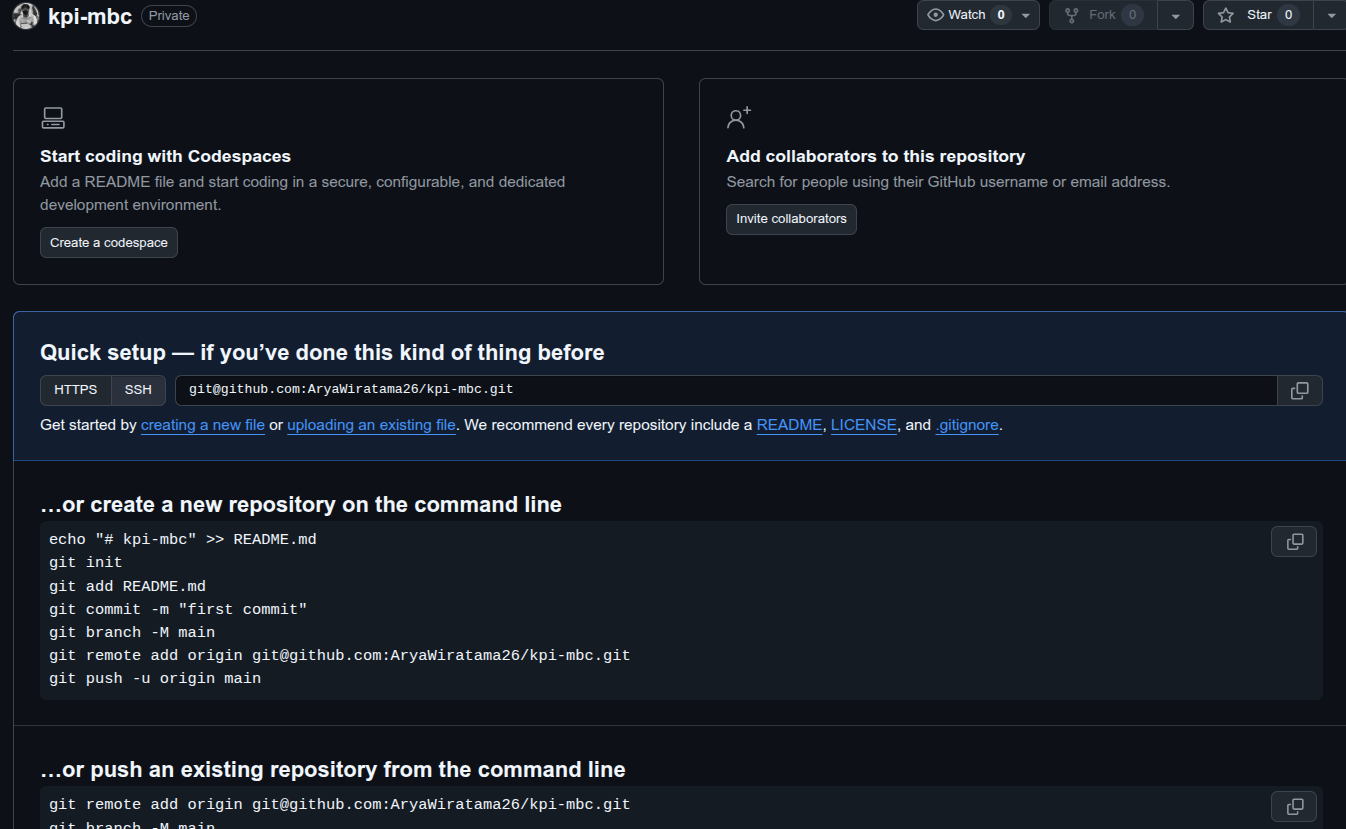Click 'Add collaborators to this repository' heading
1346x829 pixels.
click(876, 156)
